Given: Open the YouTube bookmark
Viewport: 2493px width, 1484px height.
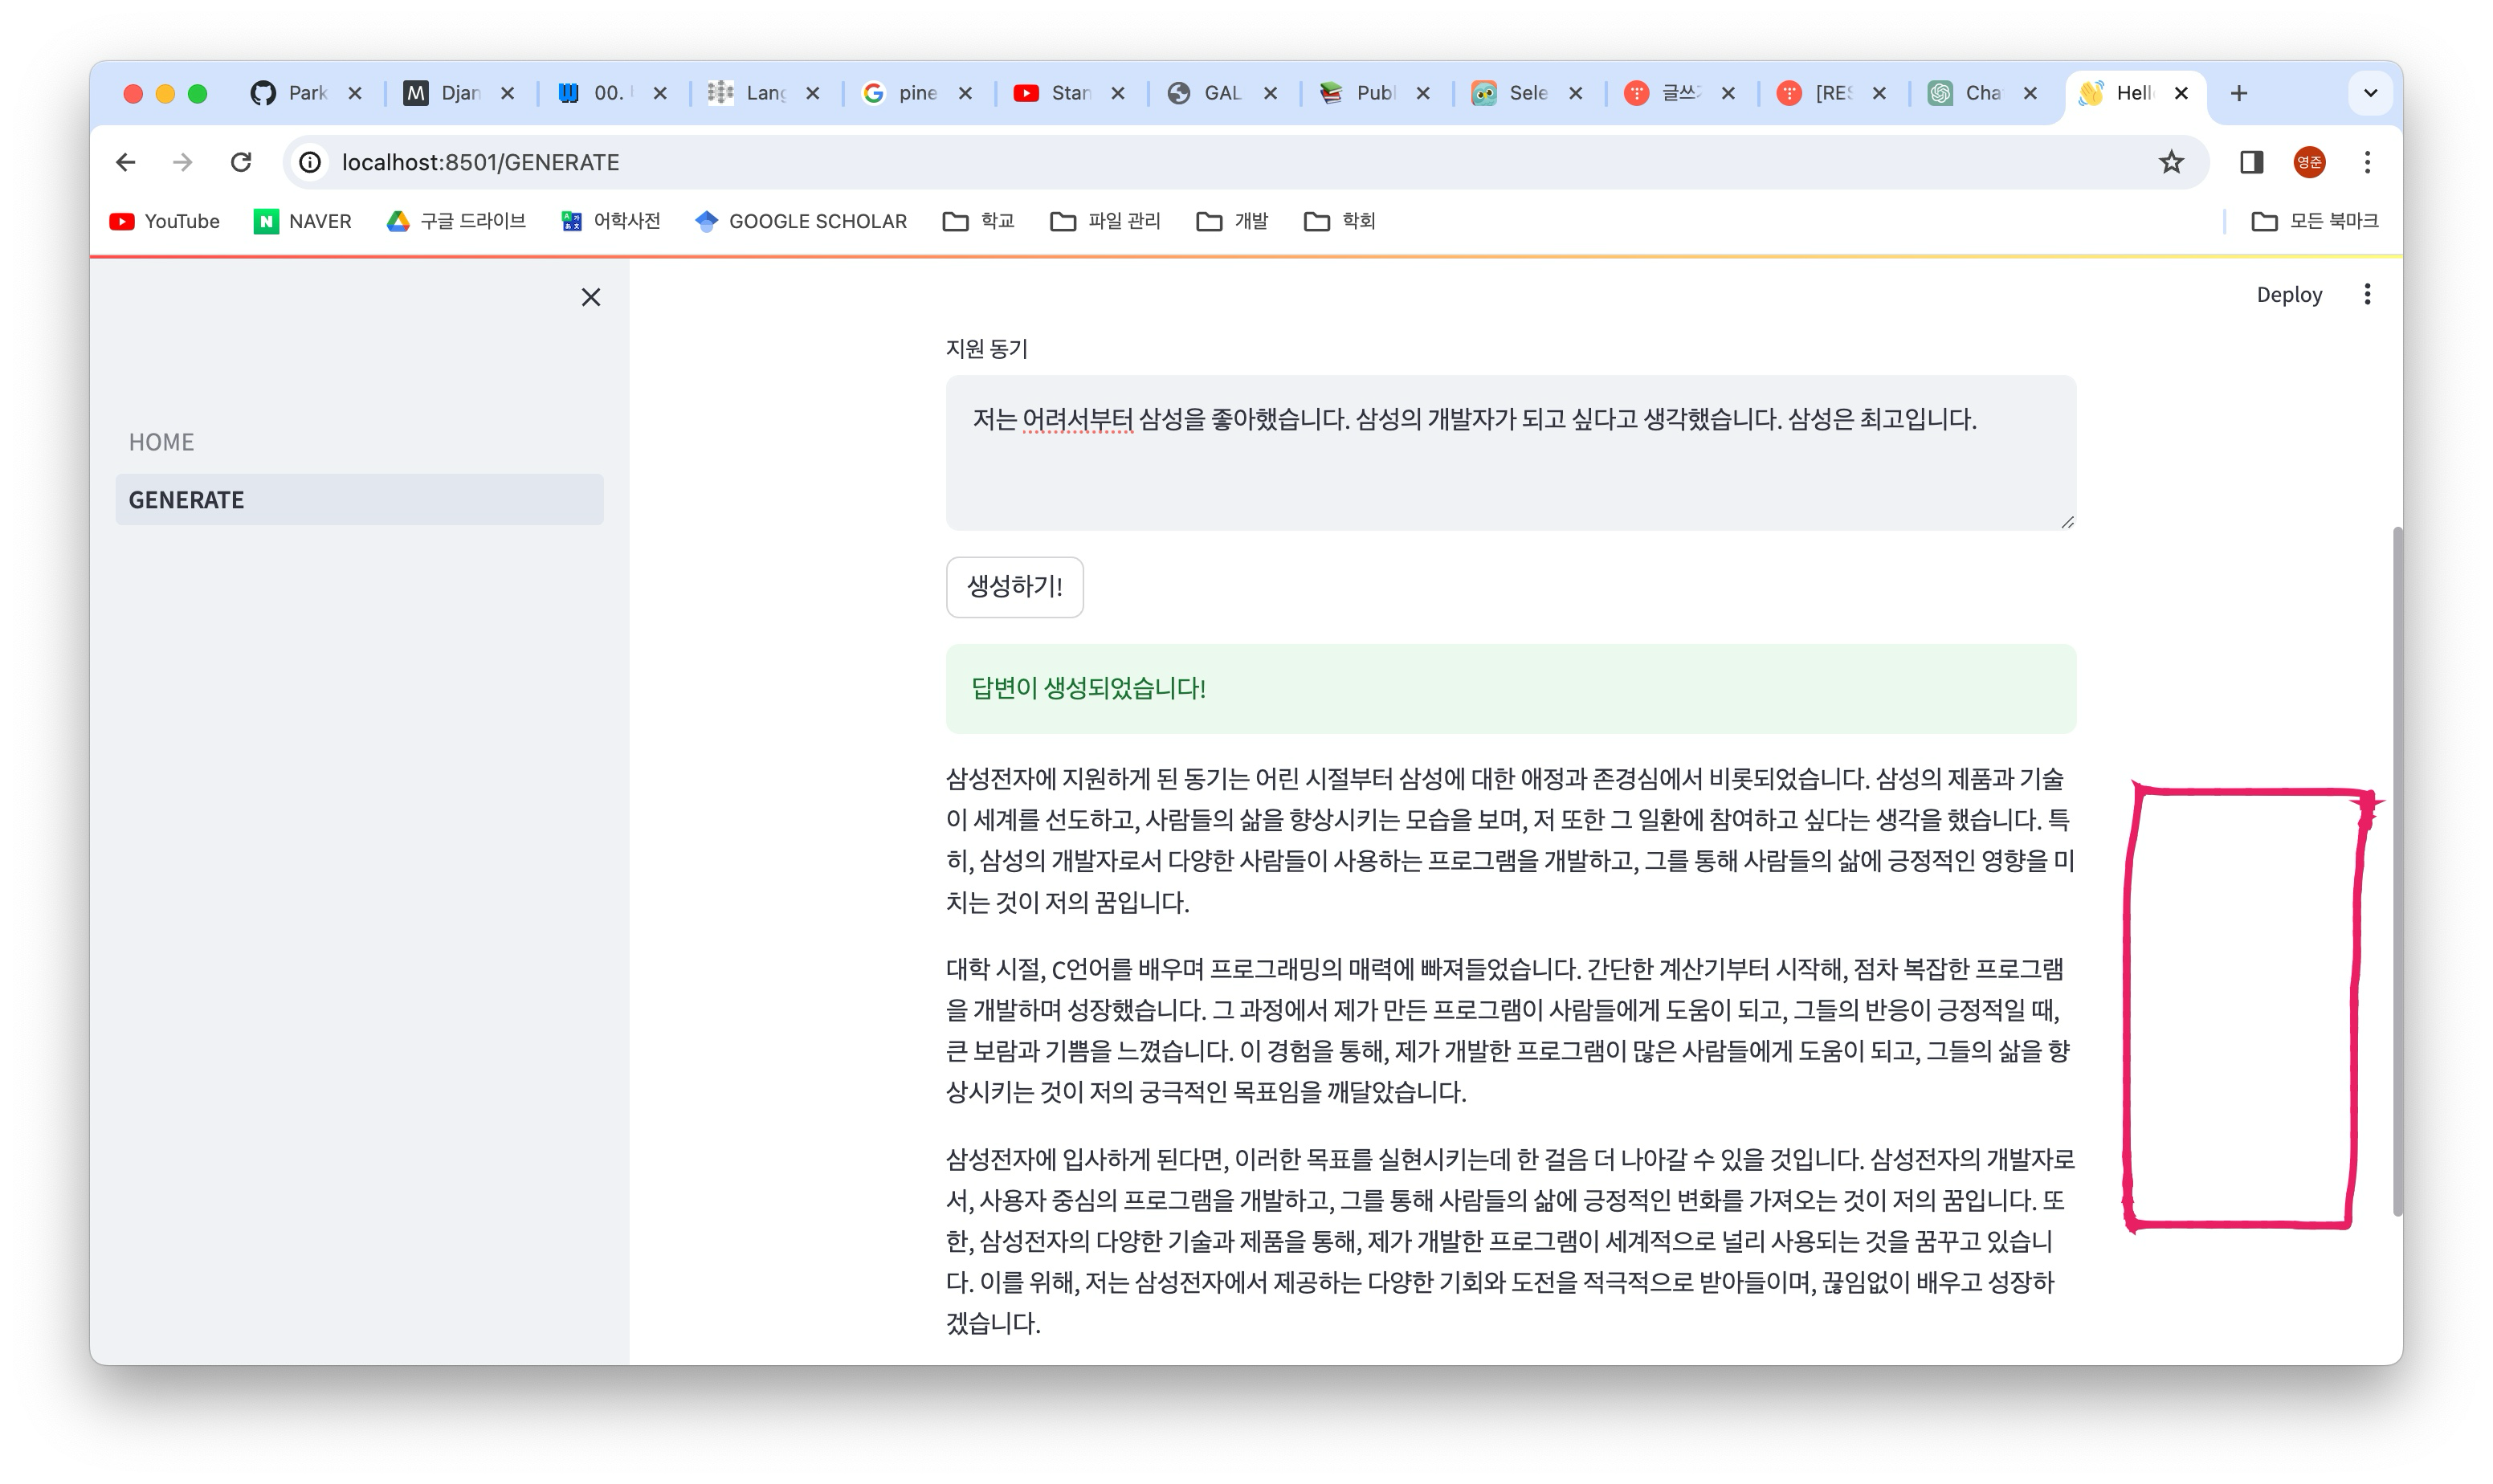Looking at the screenshot, I should click(165, 221).
